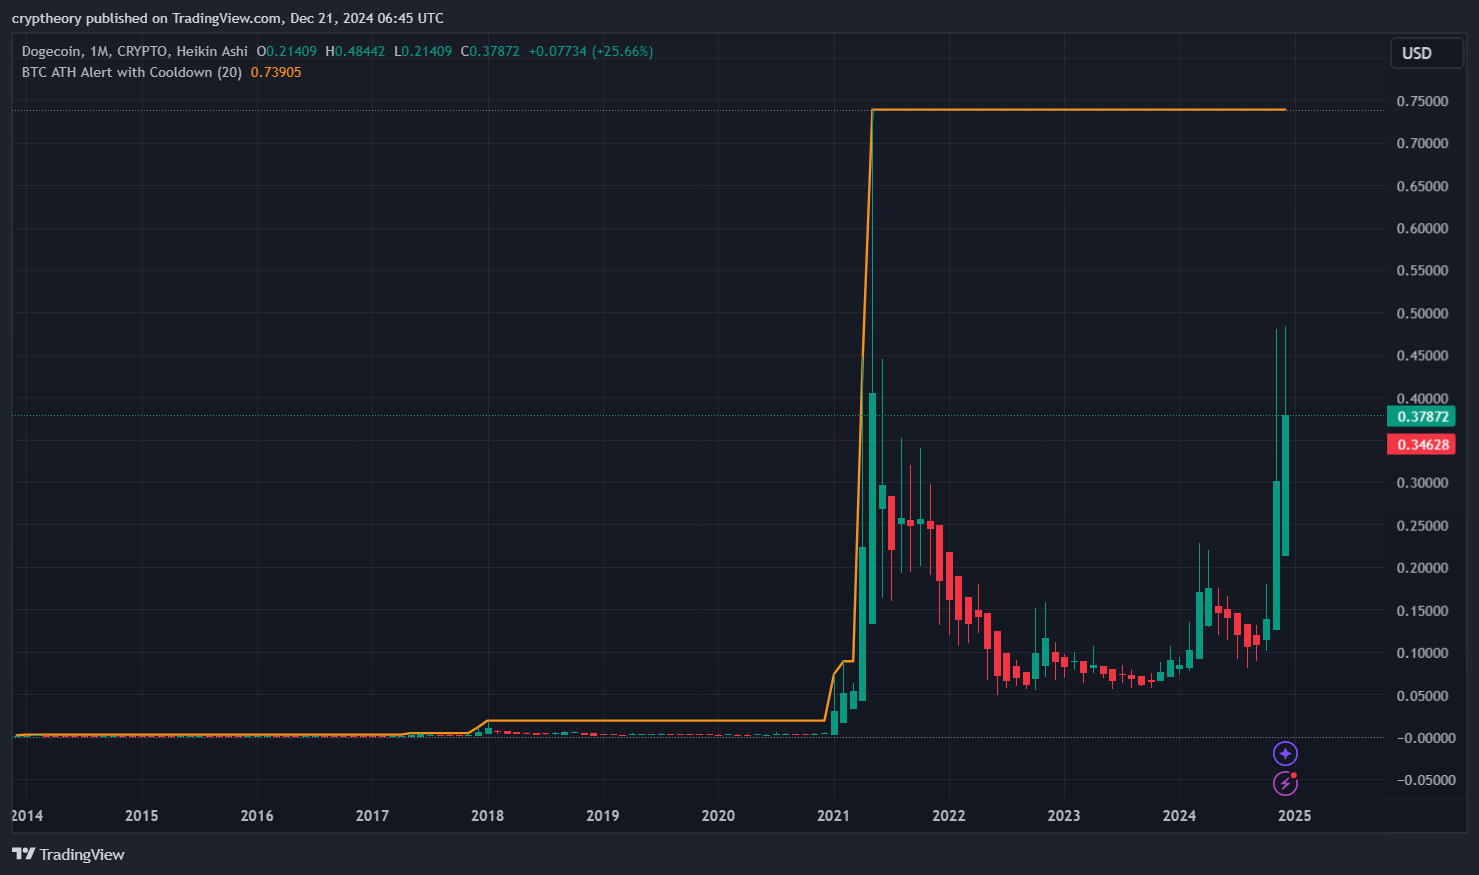This screenshot has width=1479, height=875.
Task: Click the 0.30000 price axis label
Action: pos(1422,482)
